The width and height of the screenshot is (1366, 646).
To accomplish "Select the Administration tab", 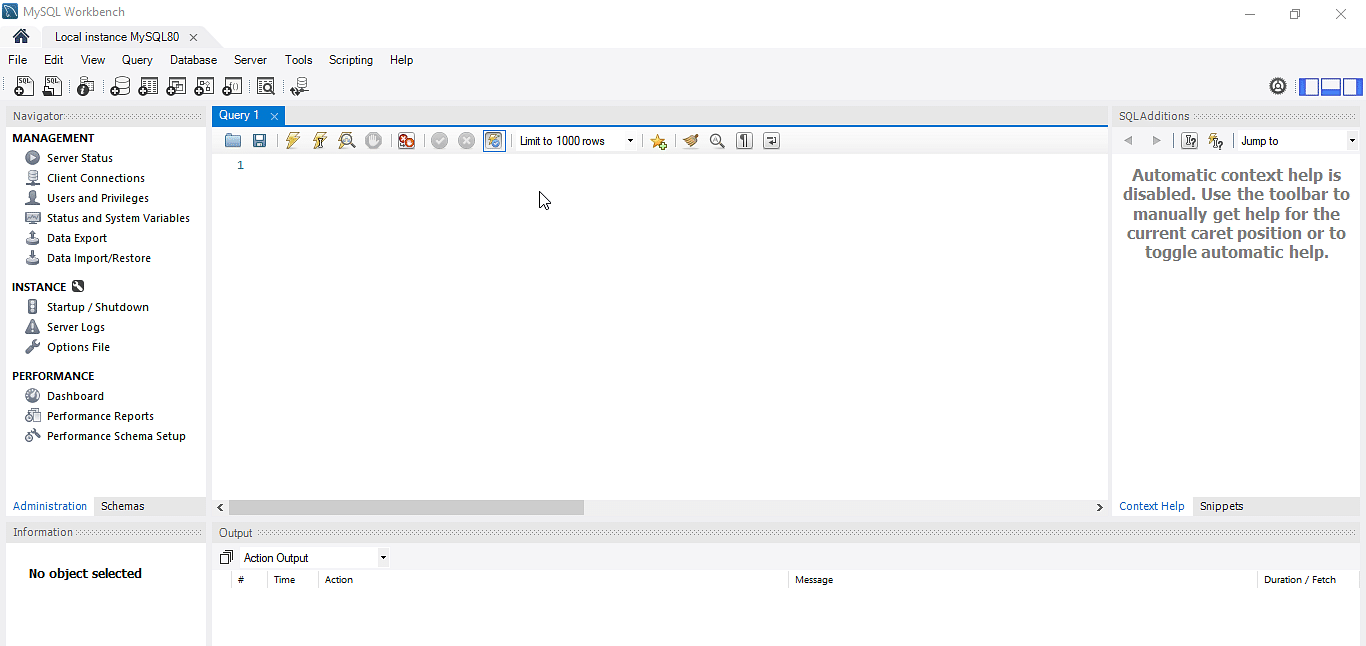I will (50, 506).
